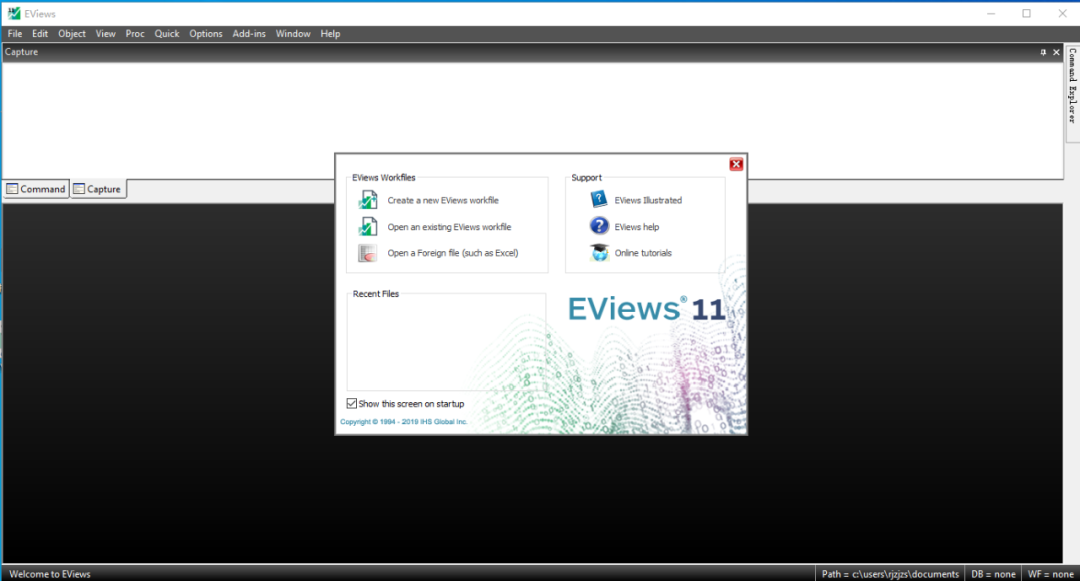This screenshot has height=581, width=1080.
Task: Open the EViews help link
Action: click(636, 226)
